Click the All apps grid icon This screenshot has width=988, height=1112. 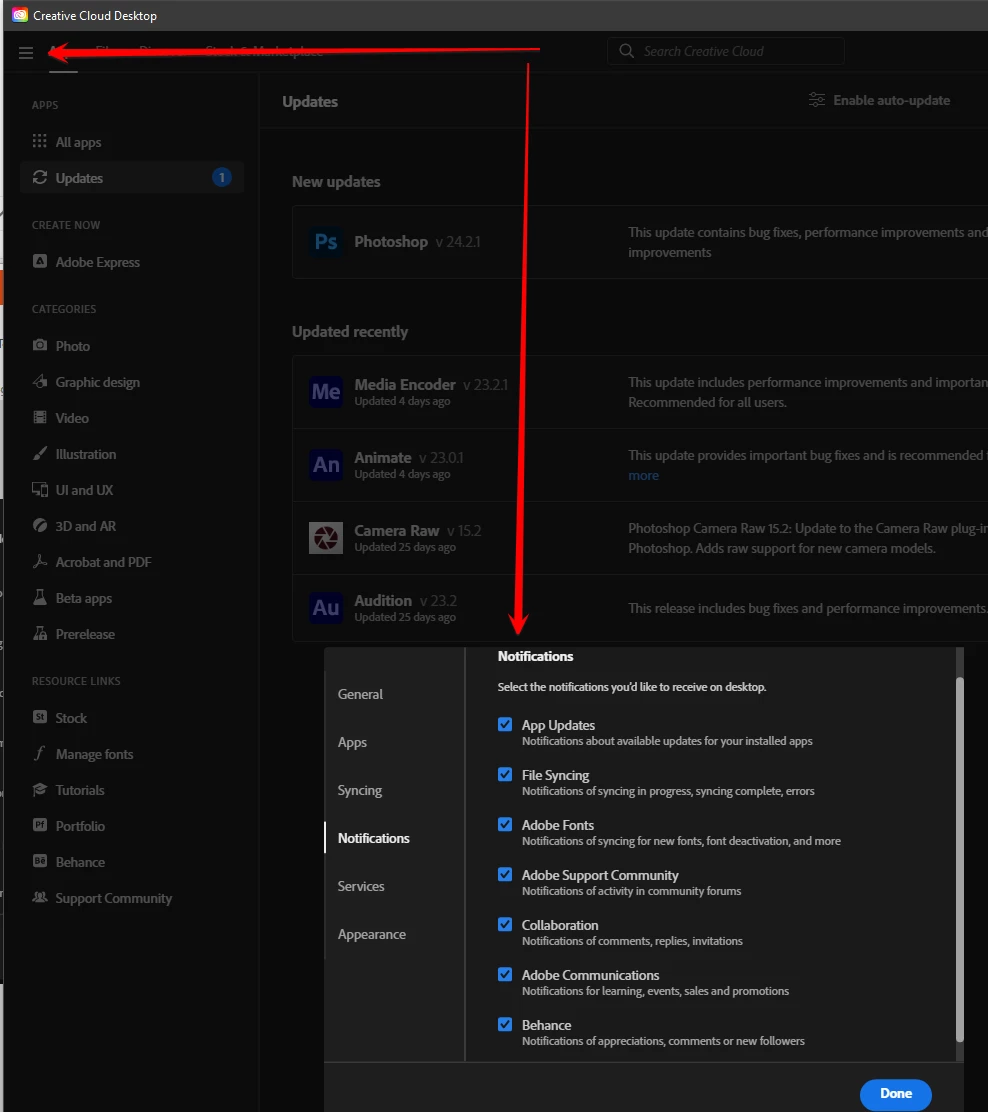[40, 141]
